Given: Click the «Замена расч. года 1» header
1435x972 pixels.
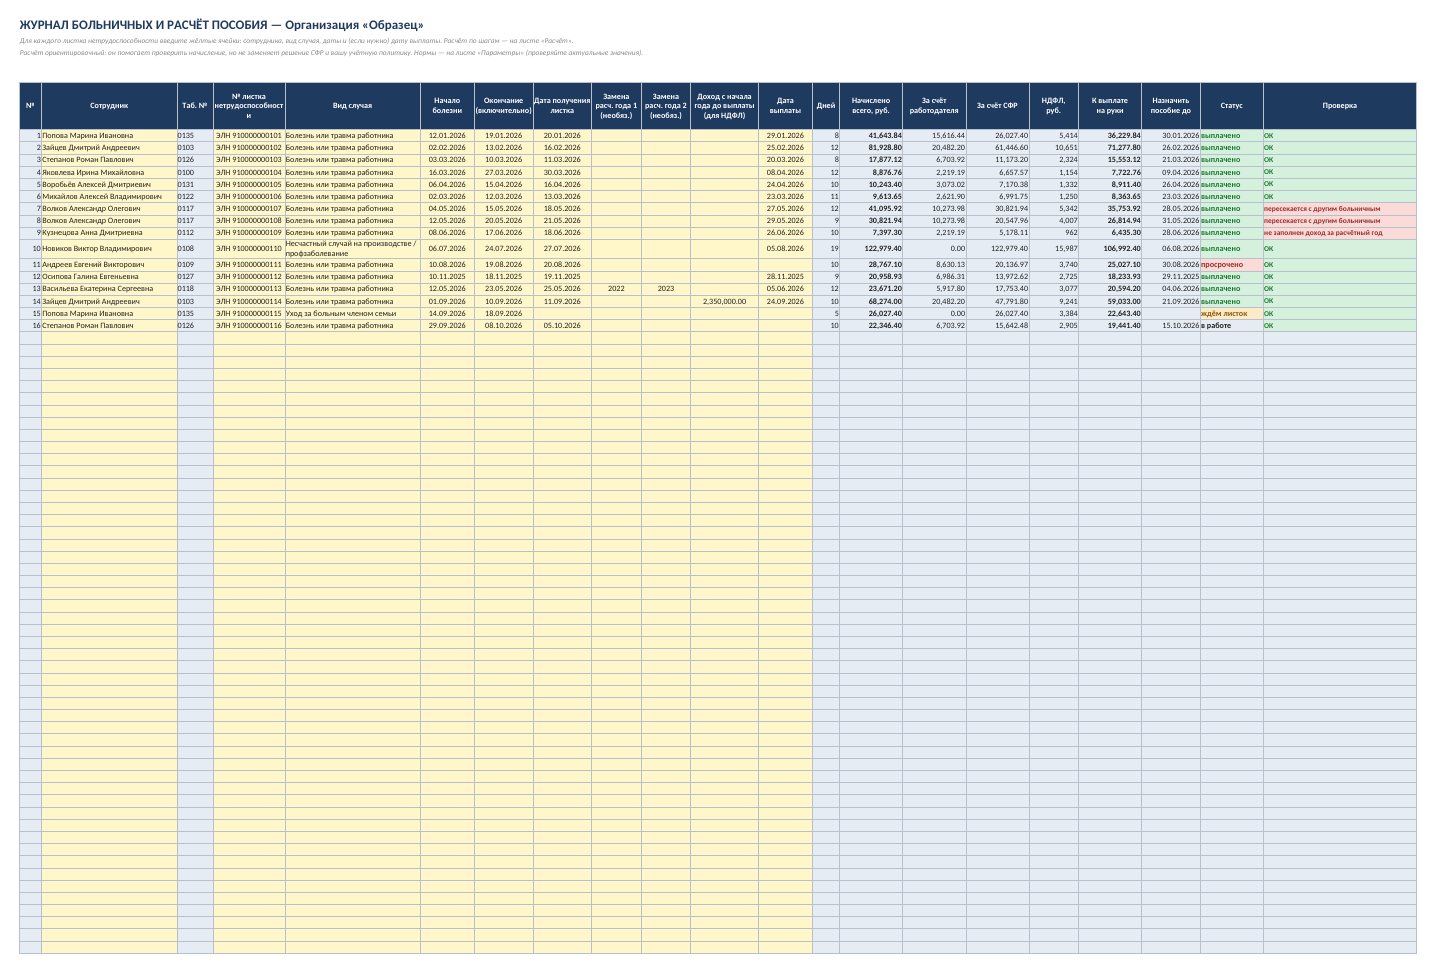Looking at the screenshot, I should (x=616, y=105).
